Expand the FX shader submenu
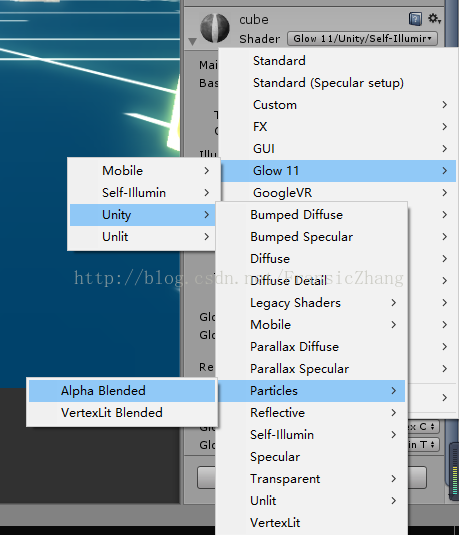The height and width of the screenshot is (535, 459). (x=337, y=127)
